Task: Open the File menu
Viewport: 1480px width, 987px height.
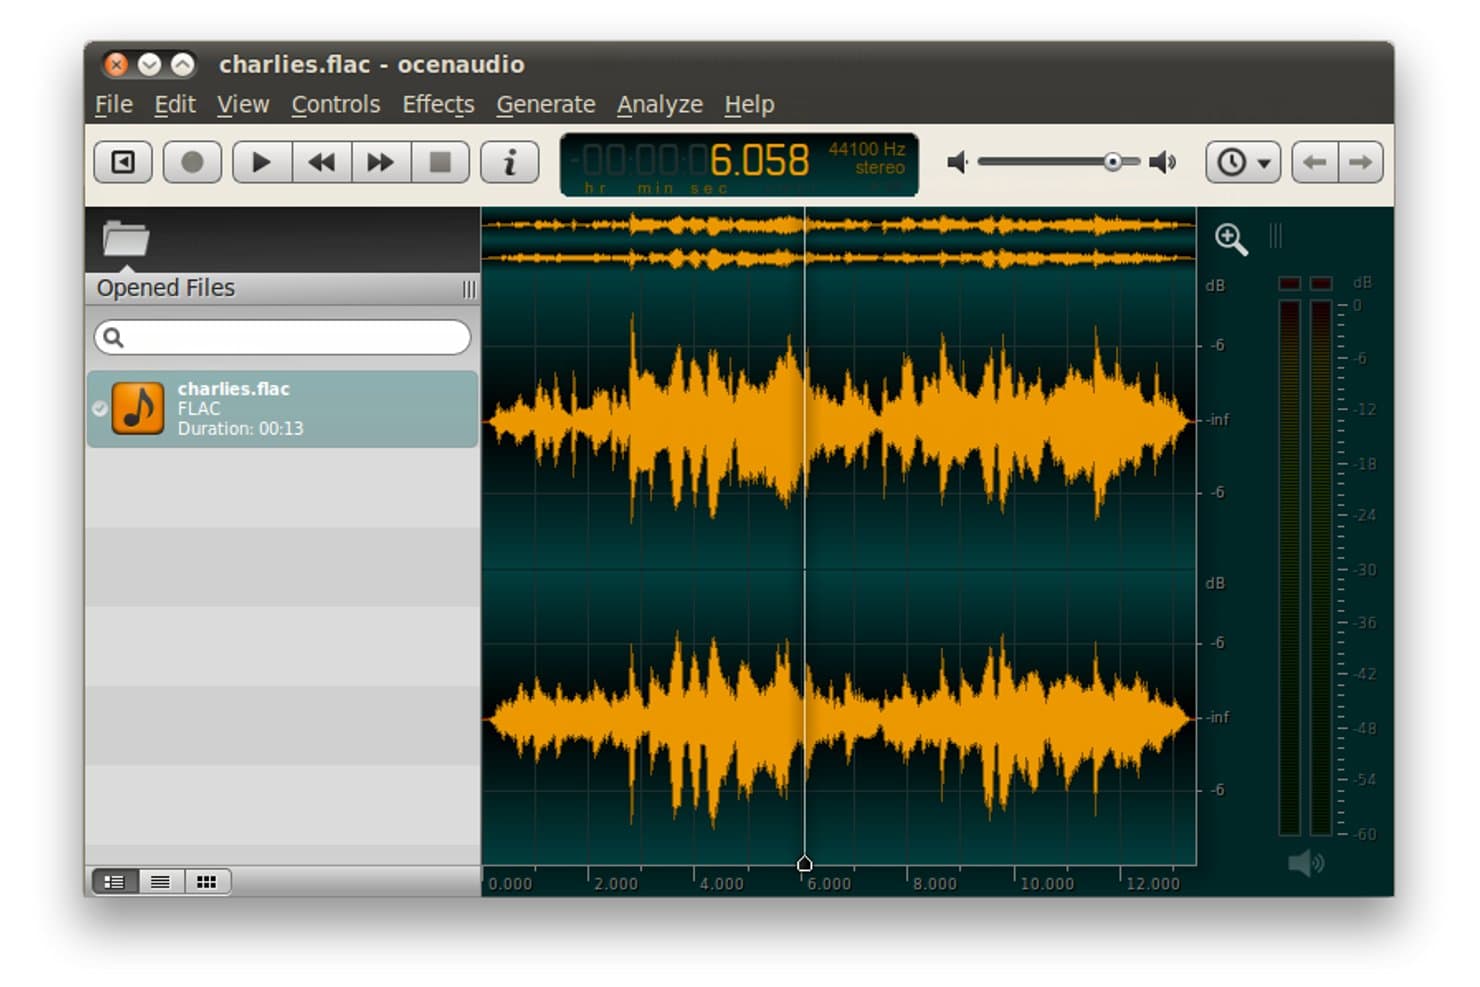Action: pos(114,104)
